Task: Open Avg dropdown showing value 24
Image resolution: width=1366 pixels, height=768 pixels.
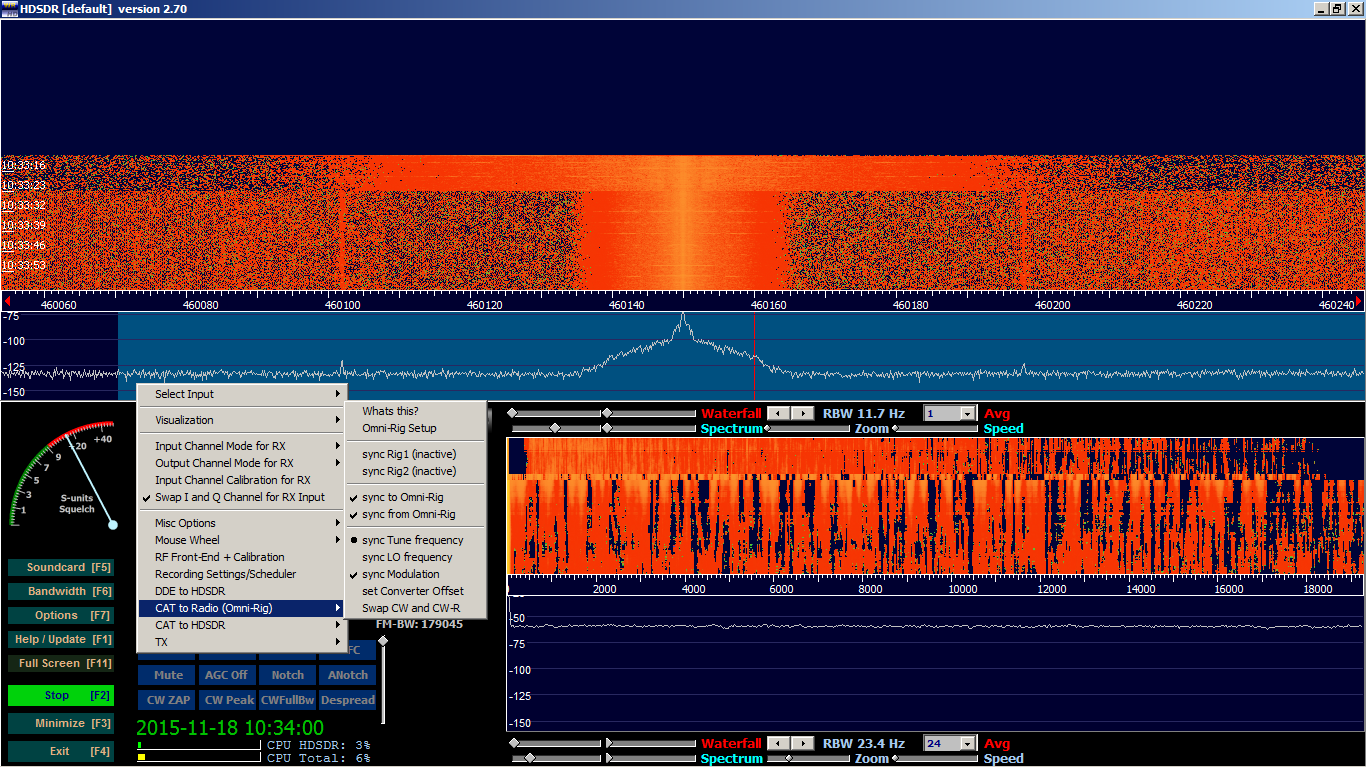Action: [x=967, y=743]
